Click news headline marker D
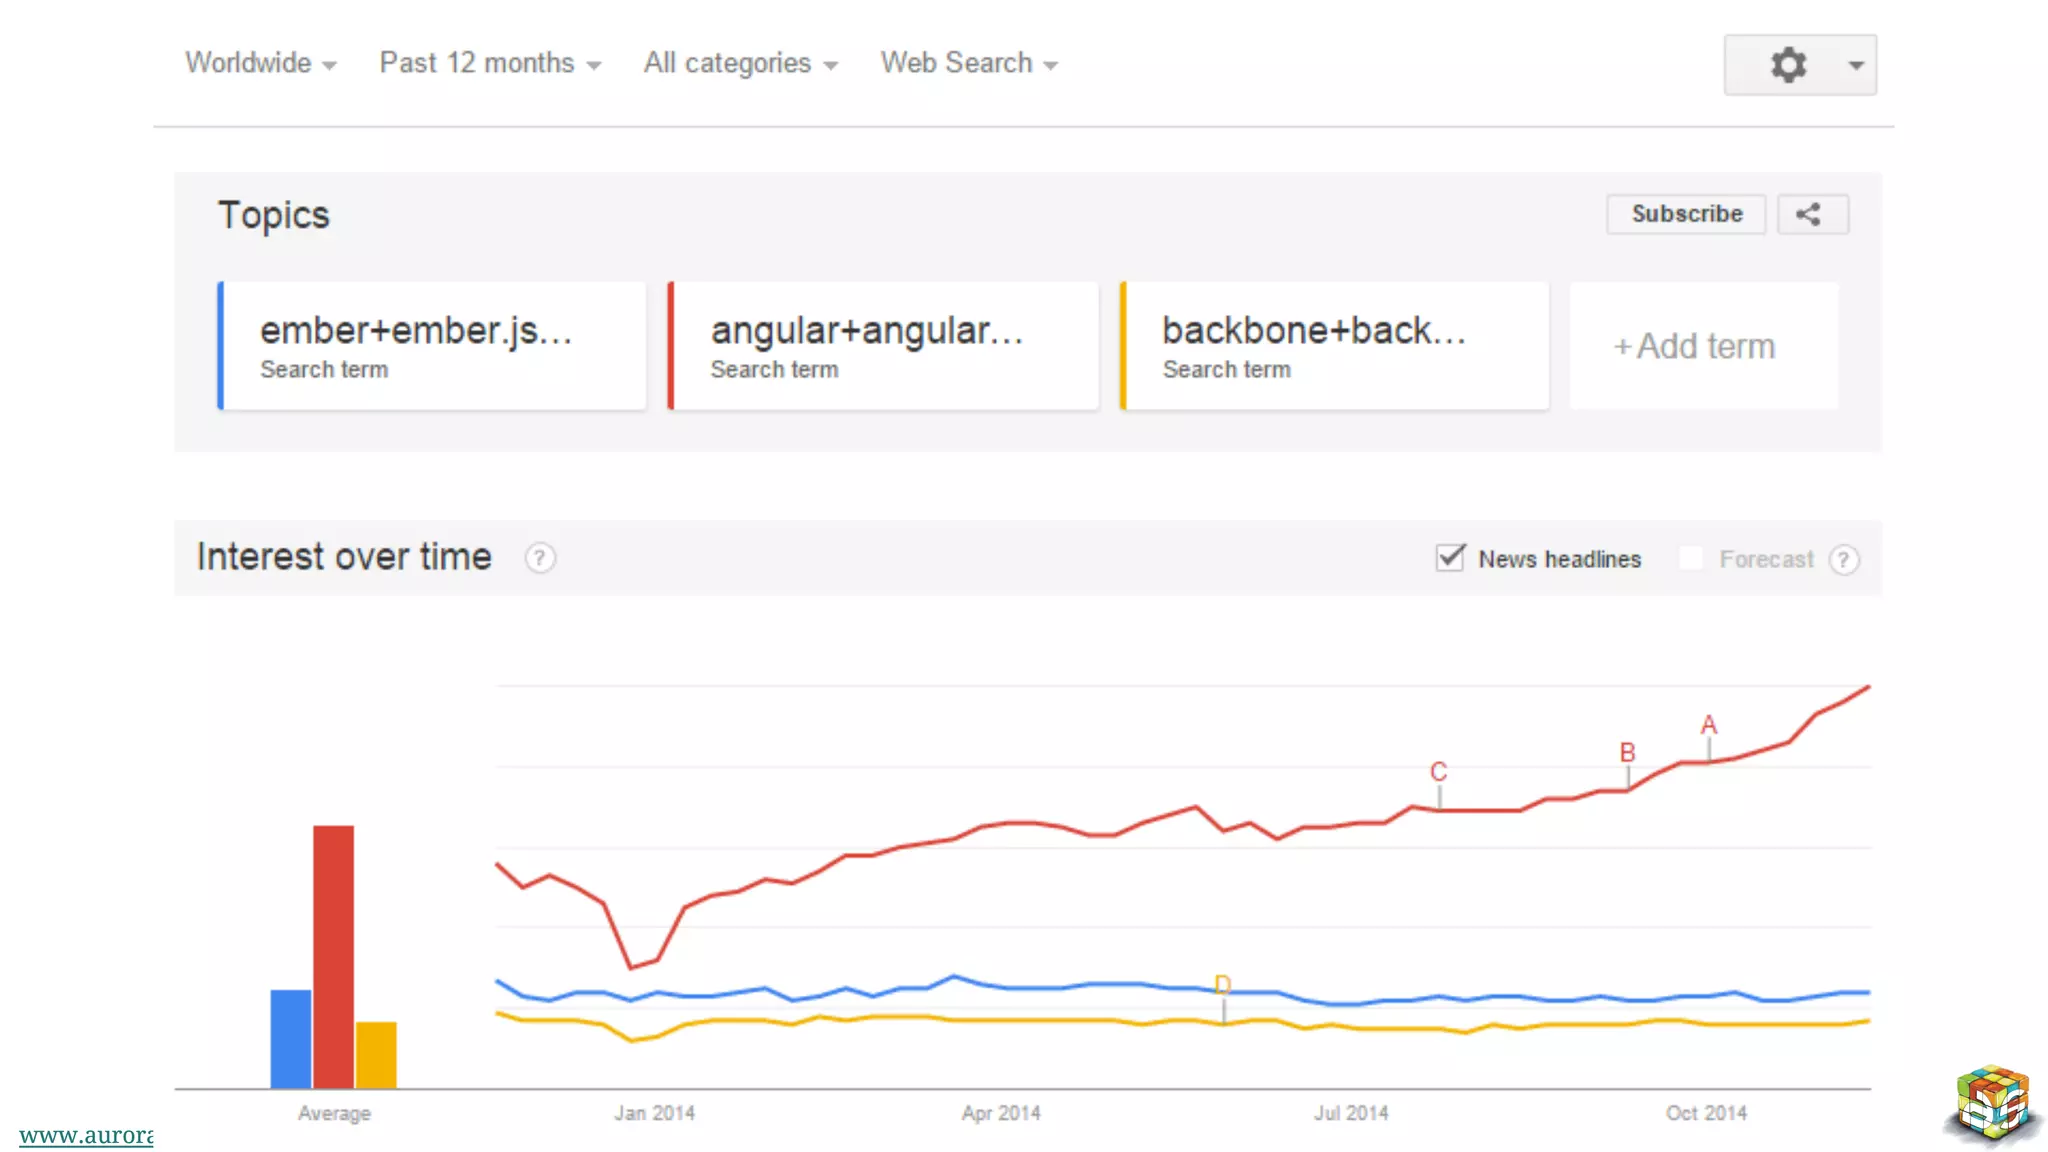Viewport: 2048px width, 1152px height. tap(1222, 986)
